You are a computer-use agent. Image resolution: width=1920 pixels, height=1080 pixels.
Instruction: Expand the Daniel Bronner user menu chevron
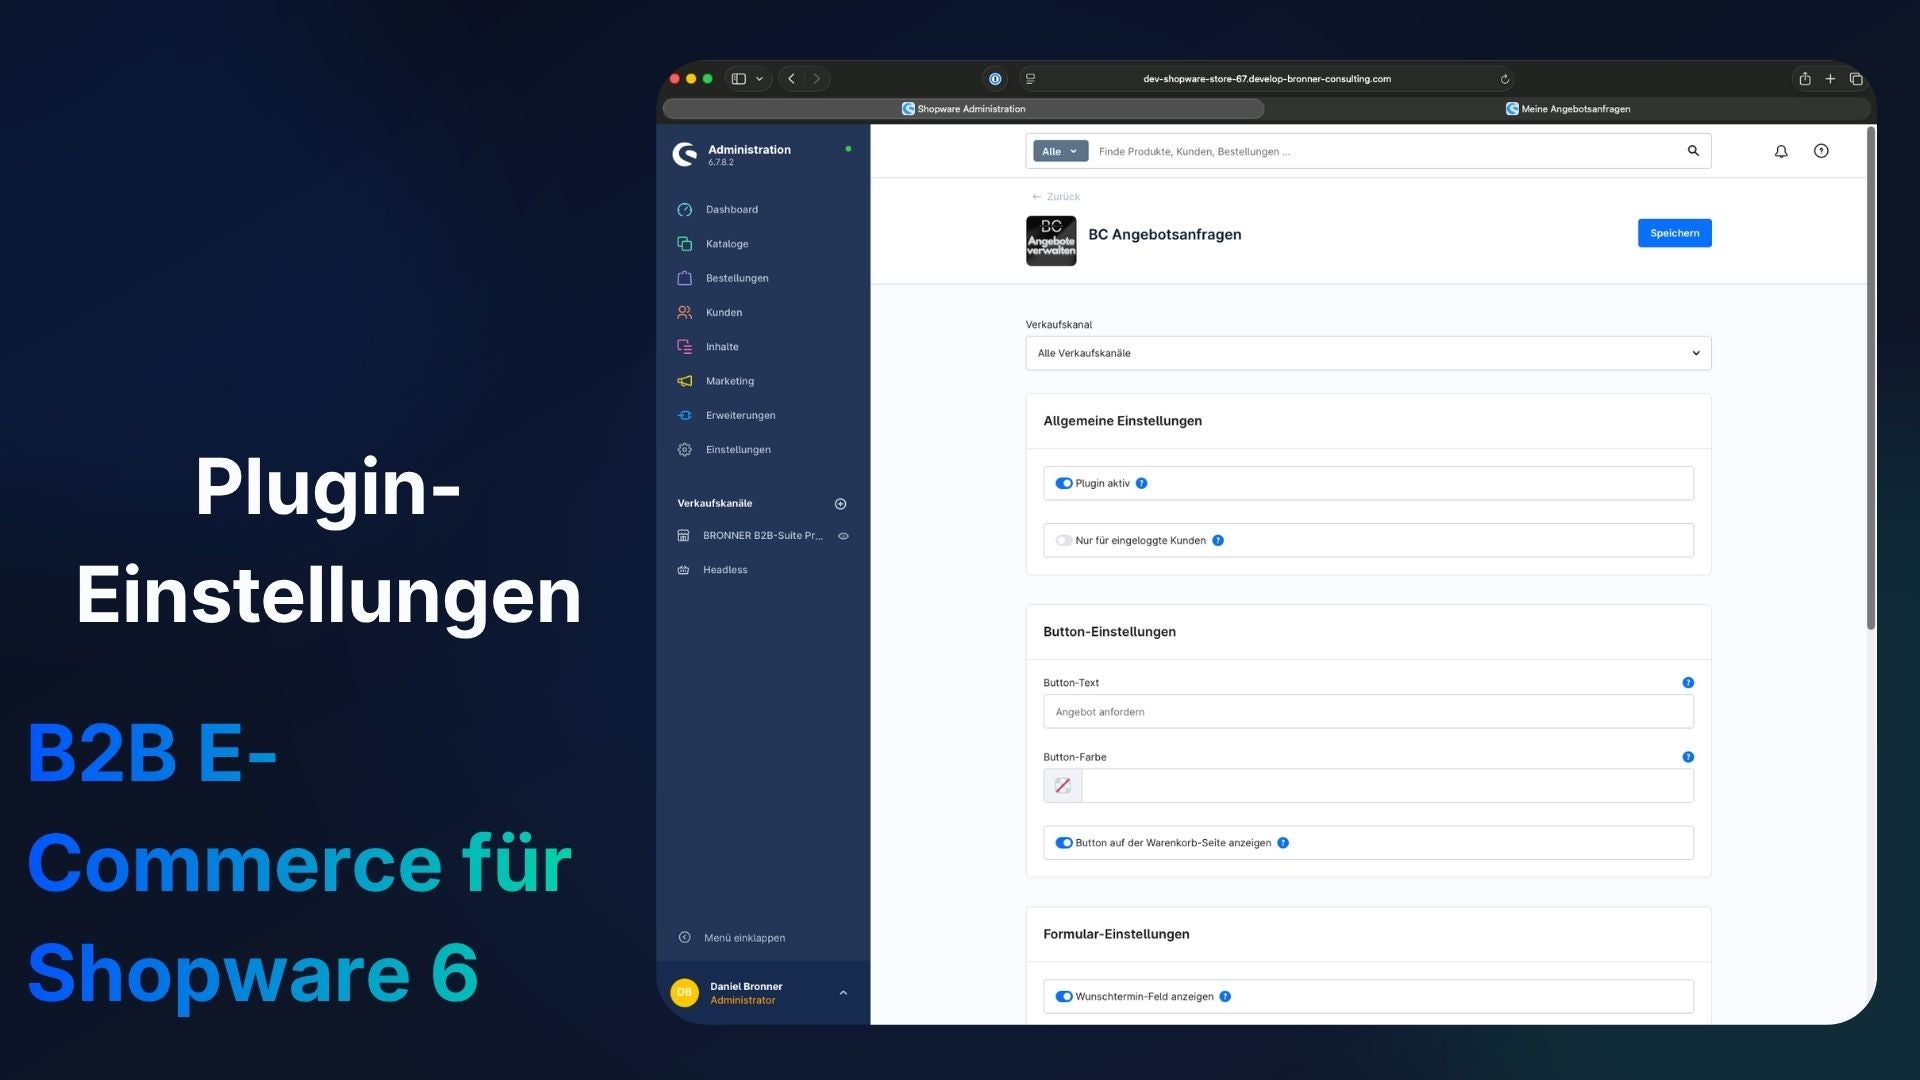tap(843, 993)
